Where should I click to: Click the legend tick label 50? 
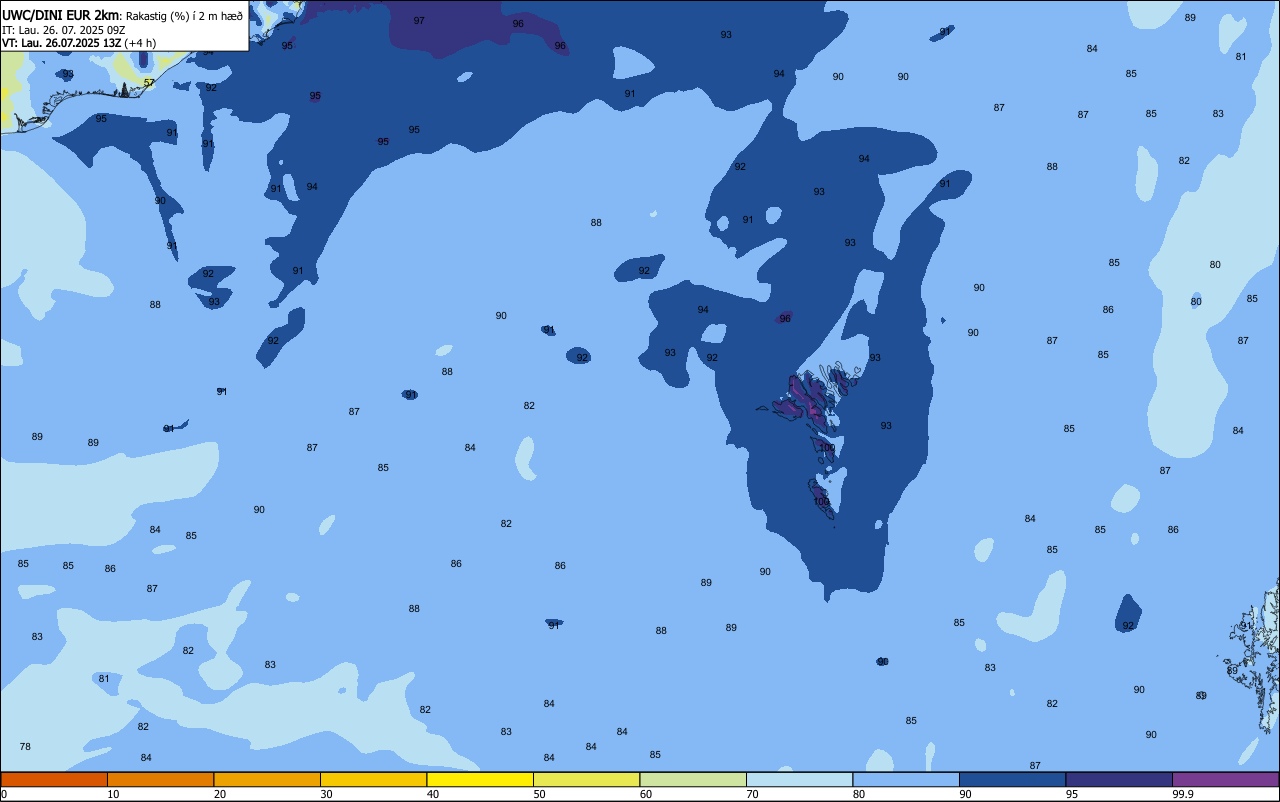click(x=540, y=794)
